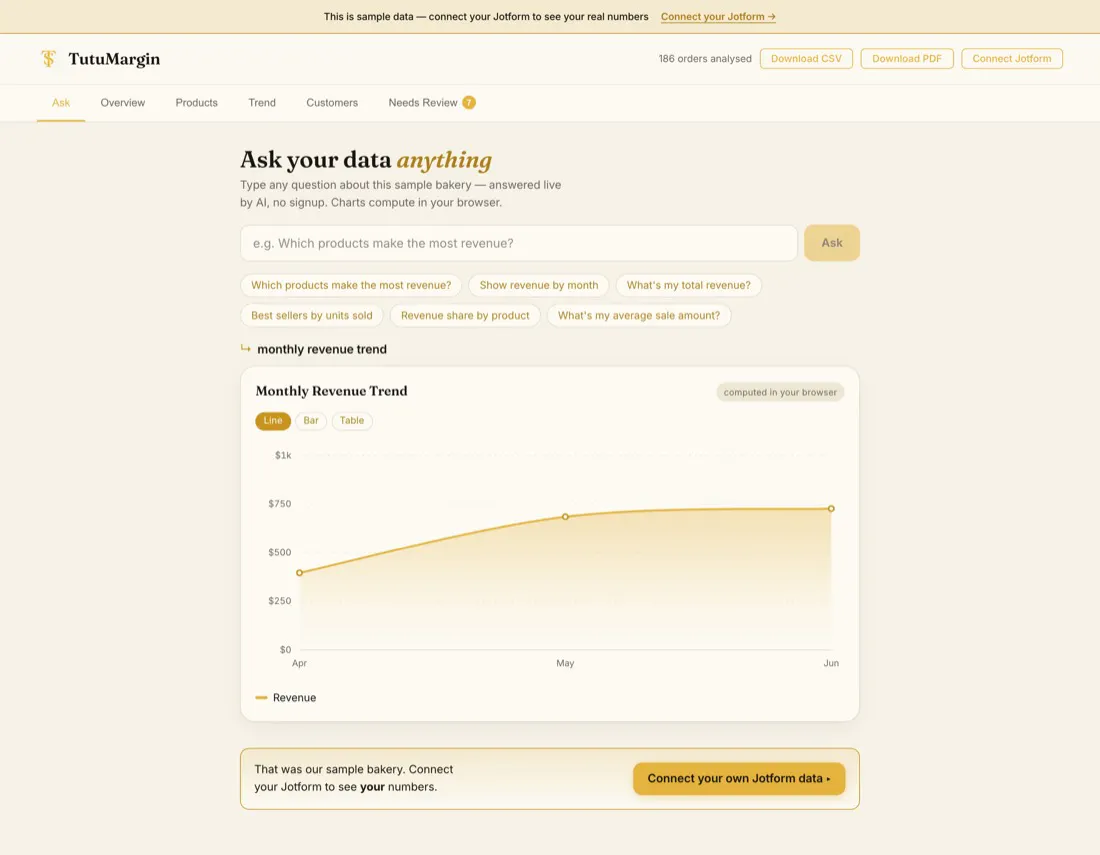
Task: Click the 'computed in your browser' badge
Action: click(x=780, y=392)
